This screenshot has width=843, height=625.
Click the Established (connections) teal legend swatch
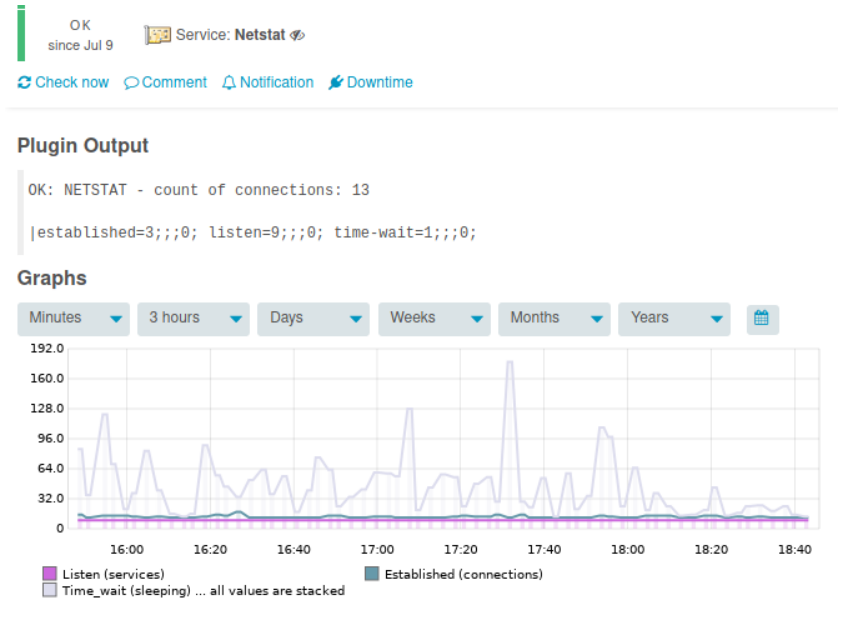[x=372, y=573]
